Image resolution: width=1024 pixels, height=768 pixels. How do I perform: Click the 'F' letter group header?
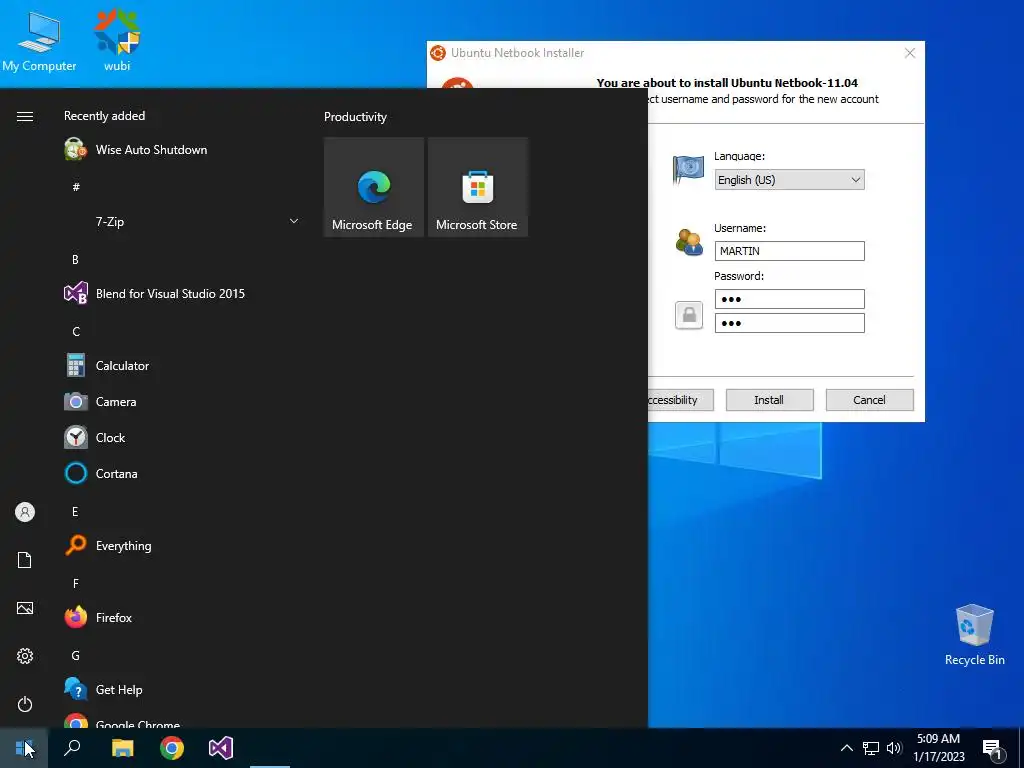click(76, 584)
